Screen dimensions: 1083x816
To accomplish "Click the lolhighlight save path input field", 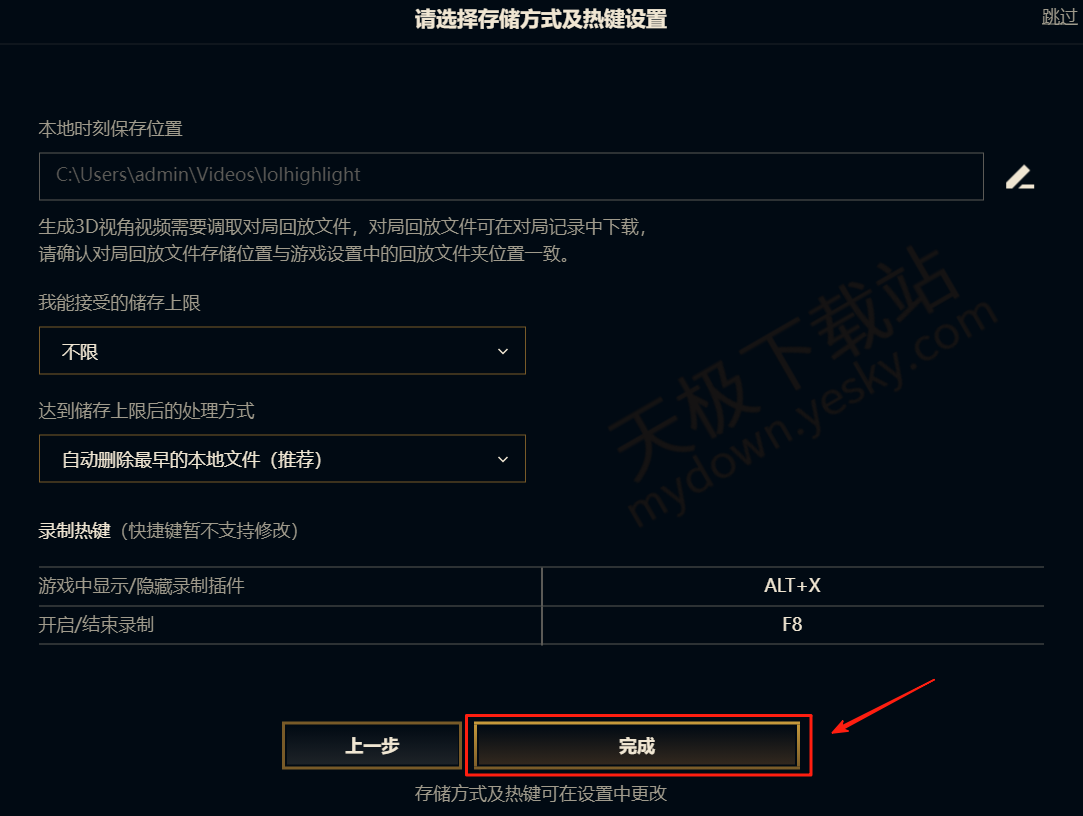I will point(511,176).
